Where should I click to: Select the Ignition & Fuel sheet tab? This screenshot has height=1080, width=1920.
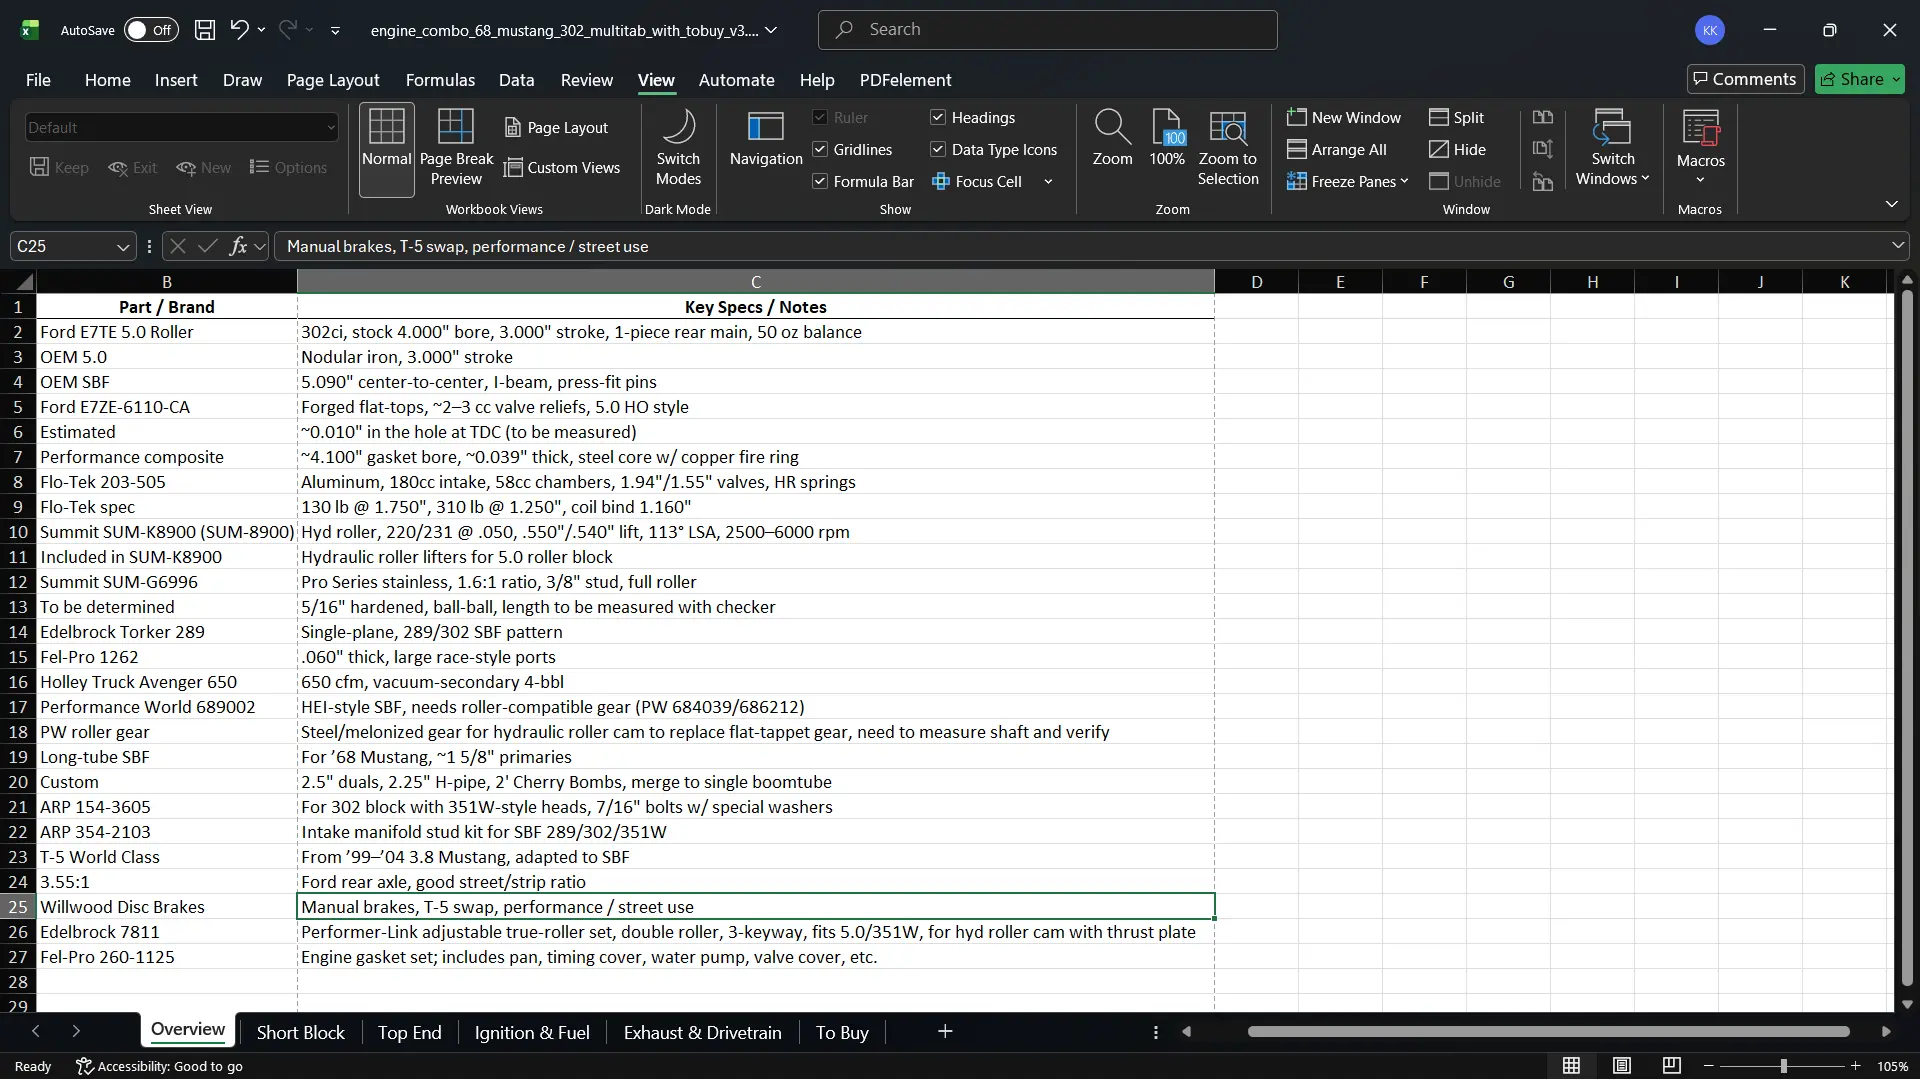pos(532,1032)
